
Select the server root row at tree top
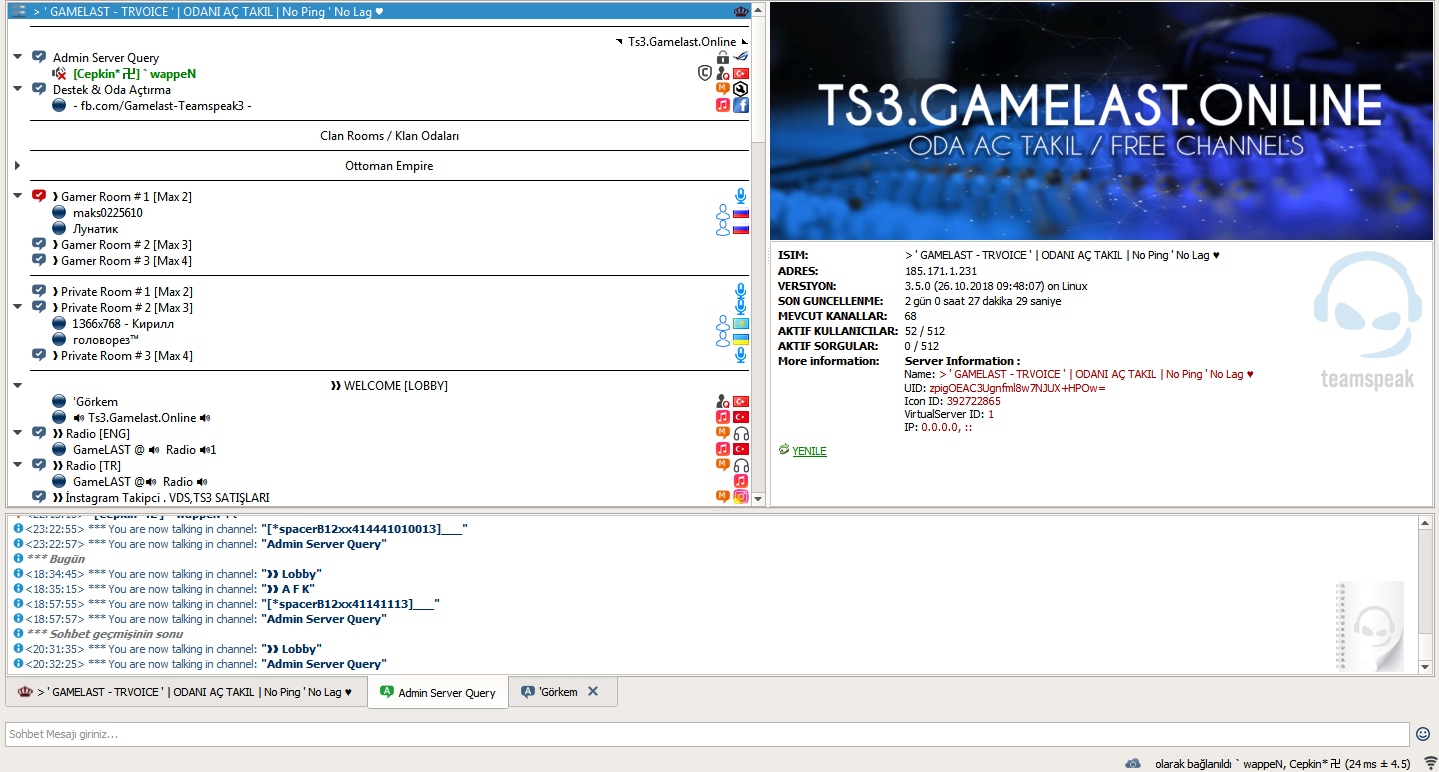tap(380, 11)
